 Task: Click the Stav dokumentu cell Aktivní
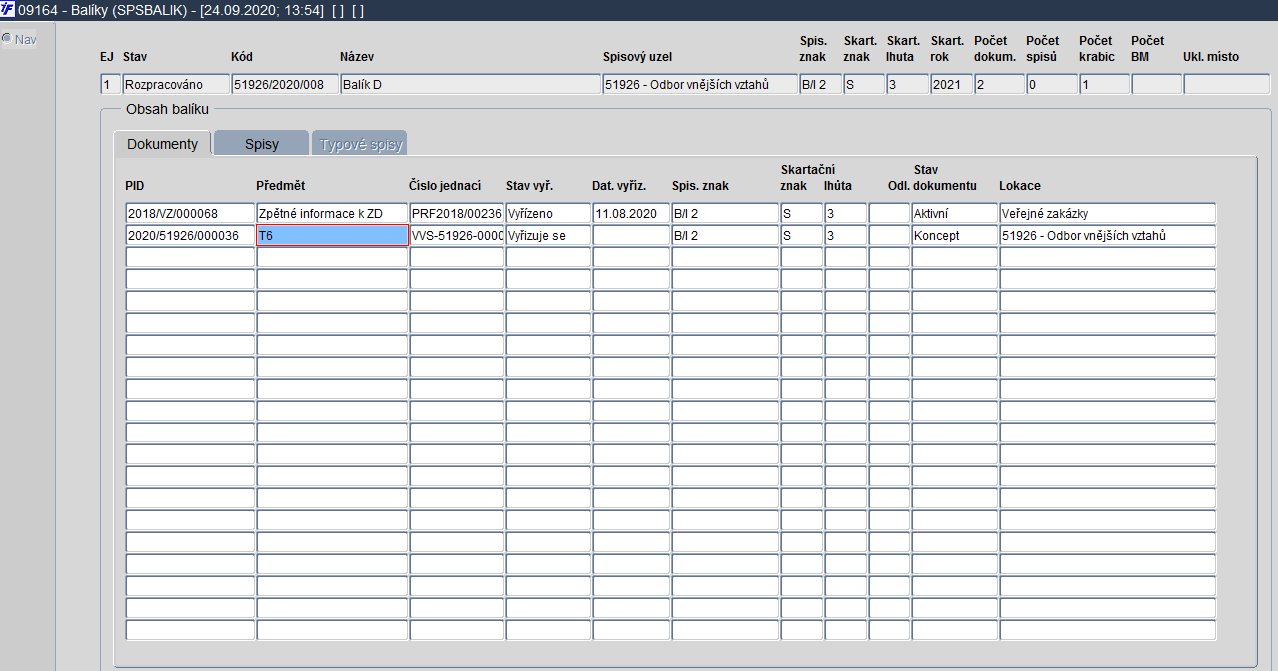coord(954,213)
